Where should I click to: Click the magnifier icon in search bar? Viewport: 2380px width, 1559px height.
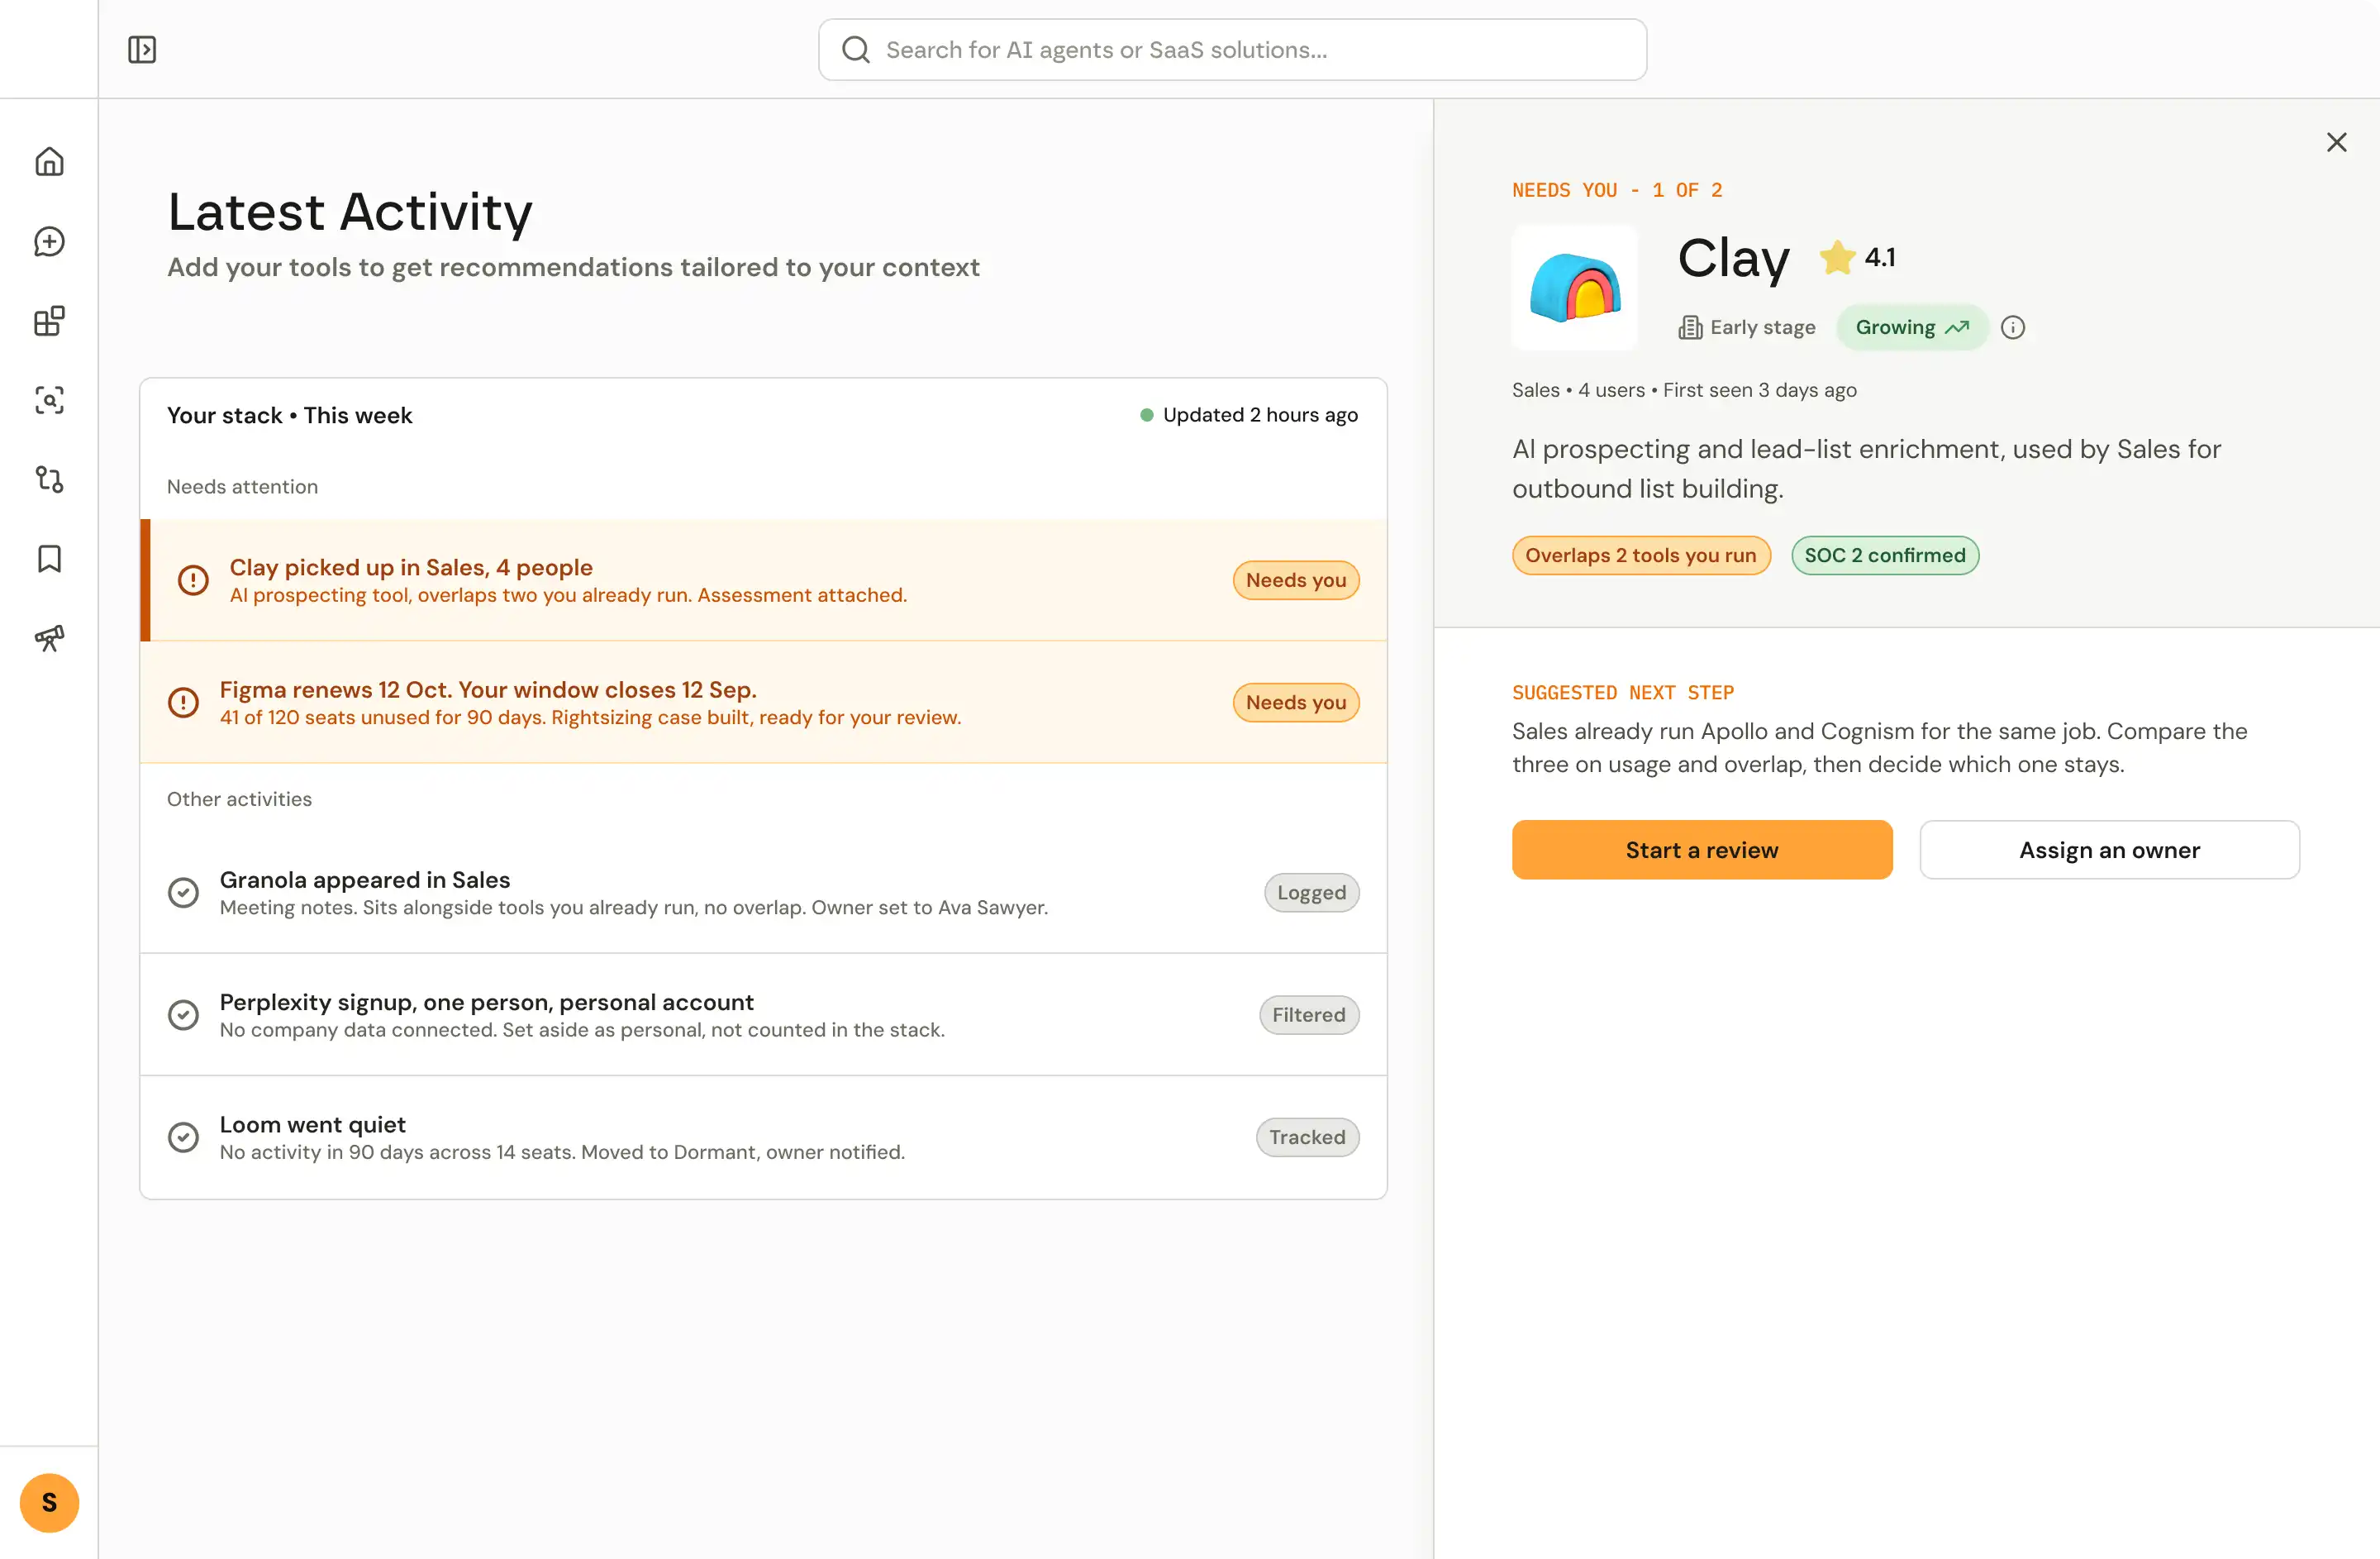(856, 49)
